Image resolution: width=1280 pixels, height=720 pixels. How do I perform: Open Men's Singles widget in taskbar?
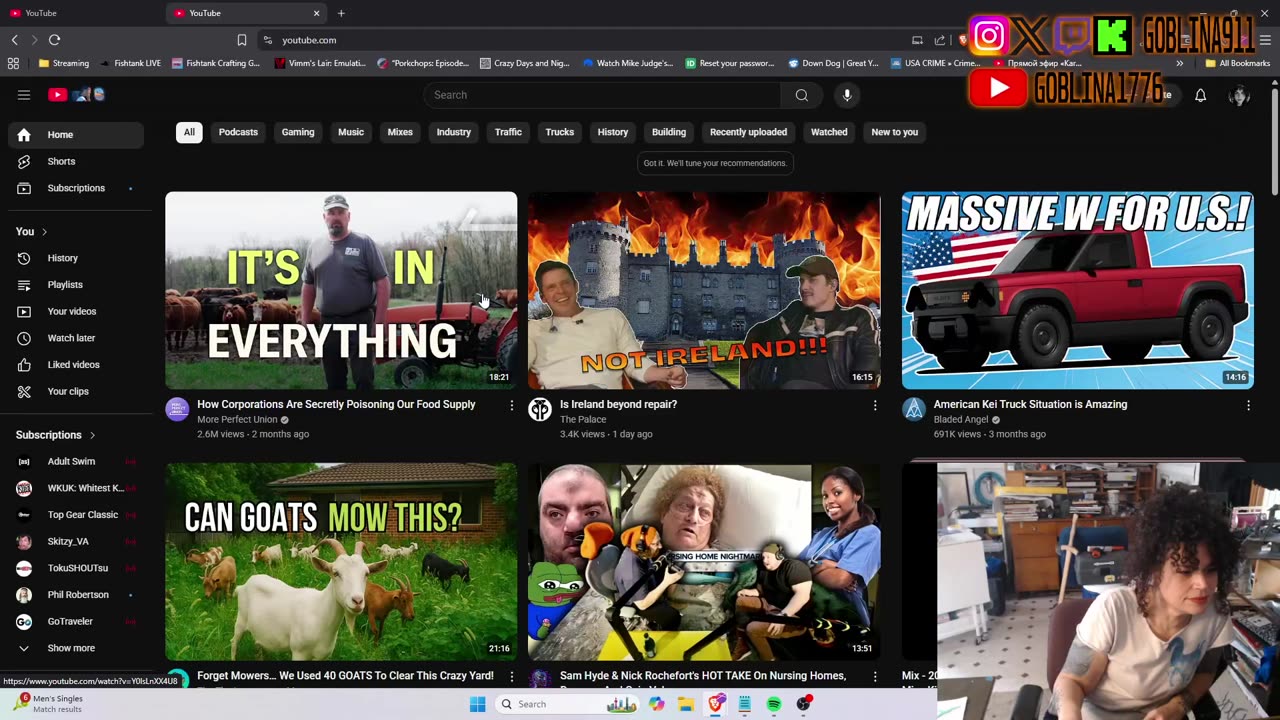coord(48,704)
